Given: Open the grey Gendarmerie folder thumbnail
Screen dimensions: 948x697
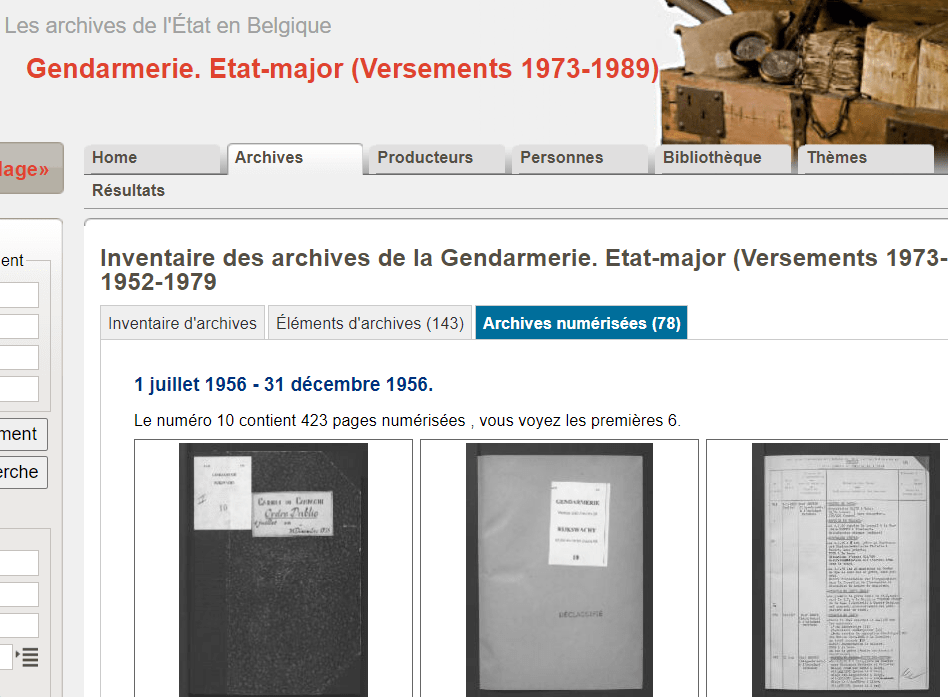Looking at the screenshot, I should (x=559, y=570).
